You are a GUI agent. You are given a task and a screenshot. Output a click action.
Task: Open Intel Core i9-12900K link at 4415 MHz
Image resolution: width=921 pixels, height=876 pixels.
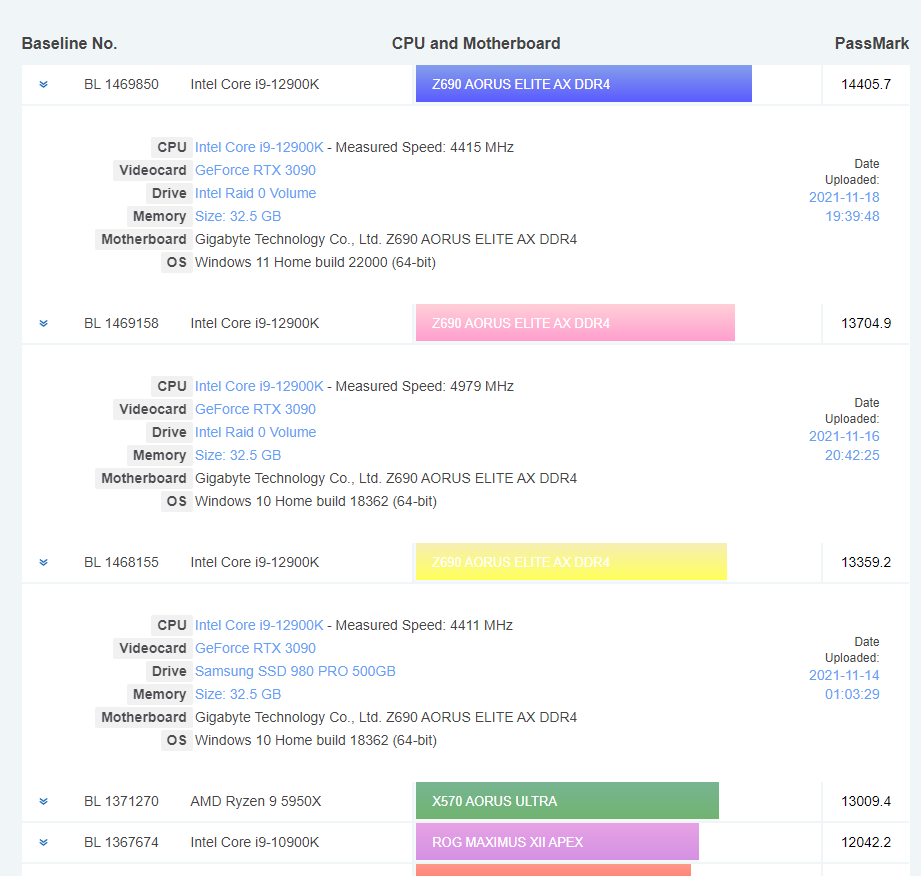259,147
